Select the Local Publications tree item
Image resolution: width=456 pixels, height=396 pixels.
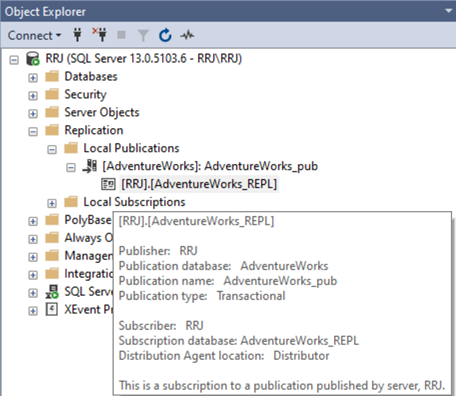(x=131, y=148)
